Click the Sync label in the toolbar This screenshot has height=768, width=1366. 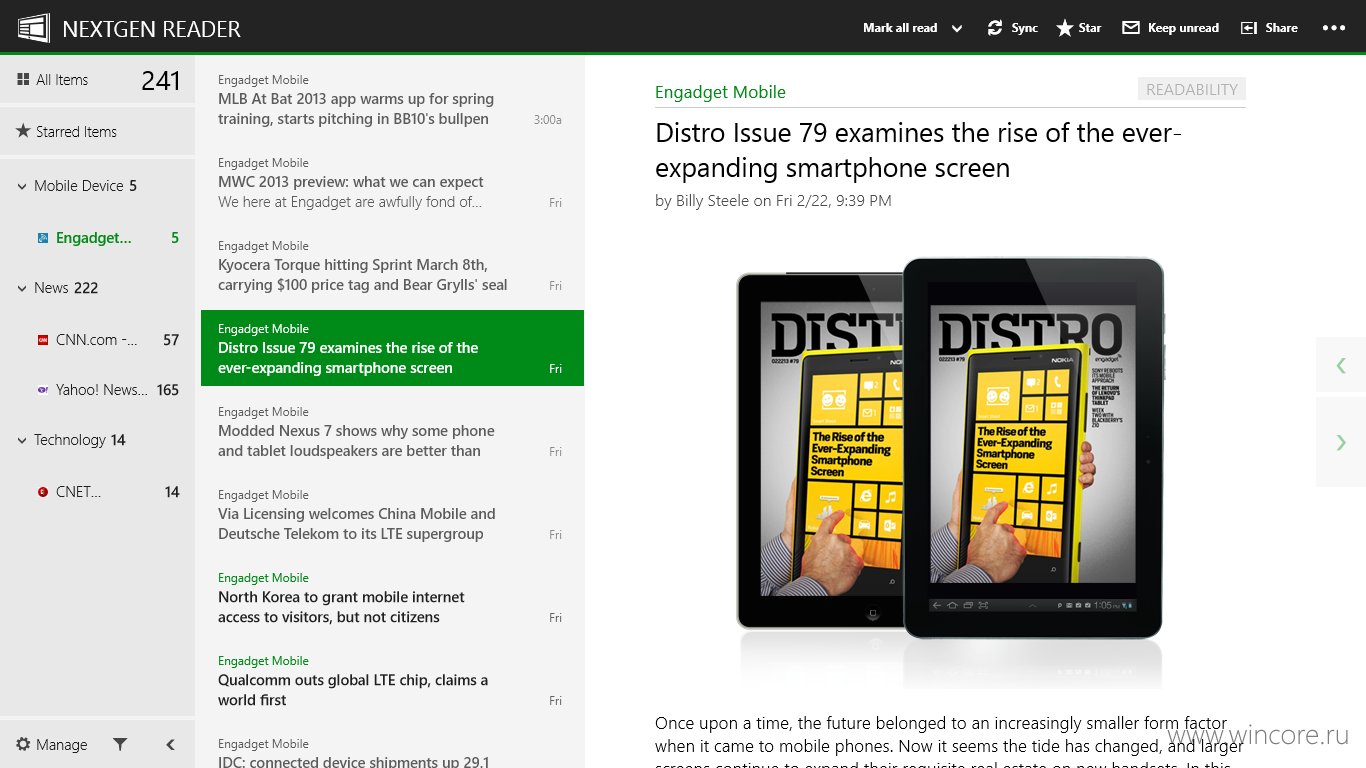pos(1024,28)
